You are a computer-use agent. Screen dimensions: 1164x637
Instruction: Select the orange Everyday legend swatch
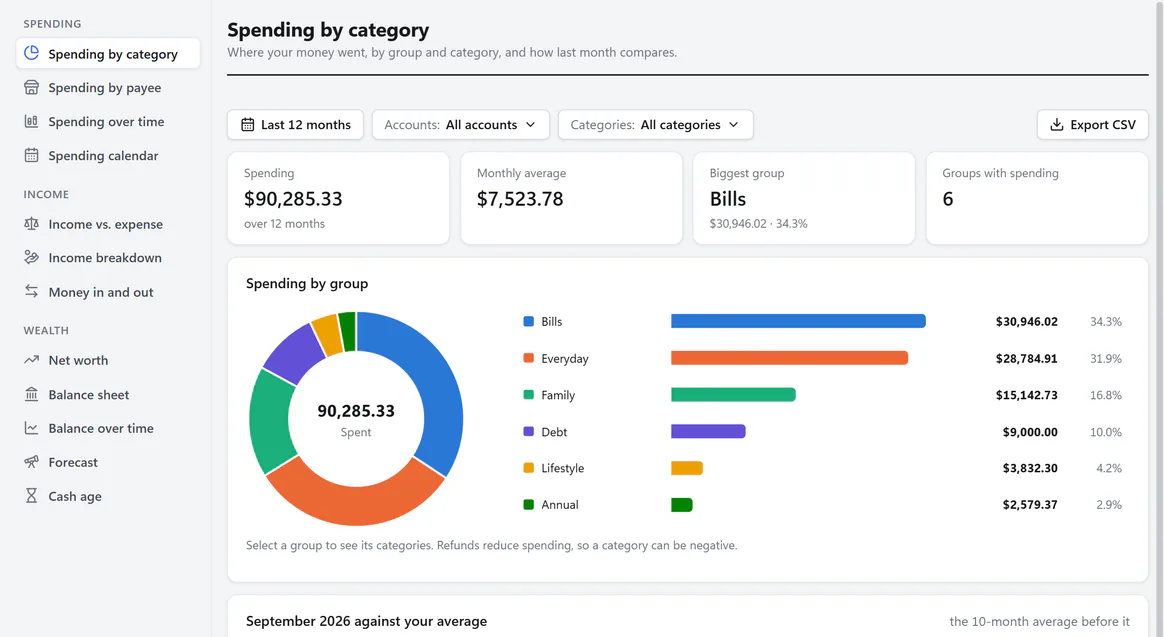[x=529, y=358]
